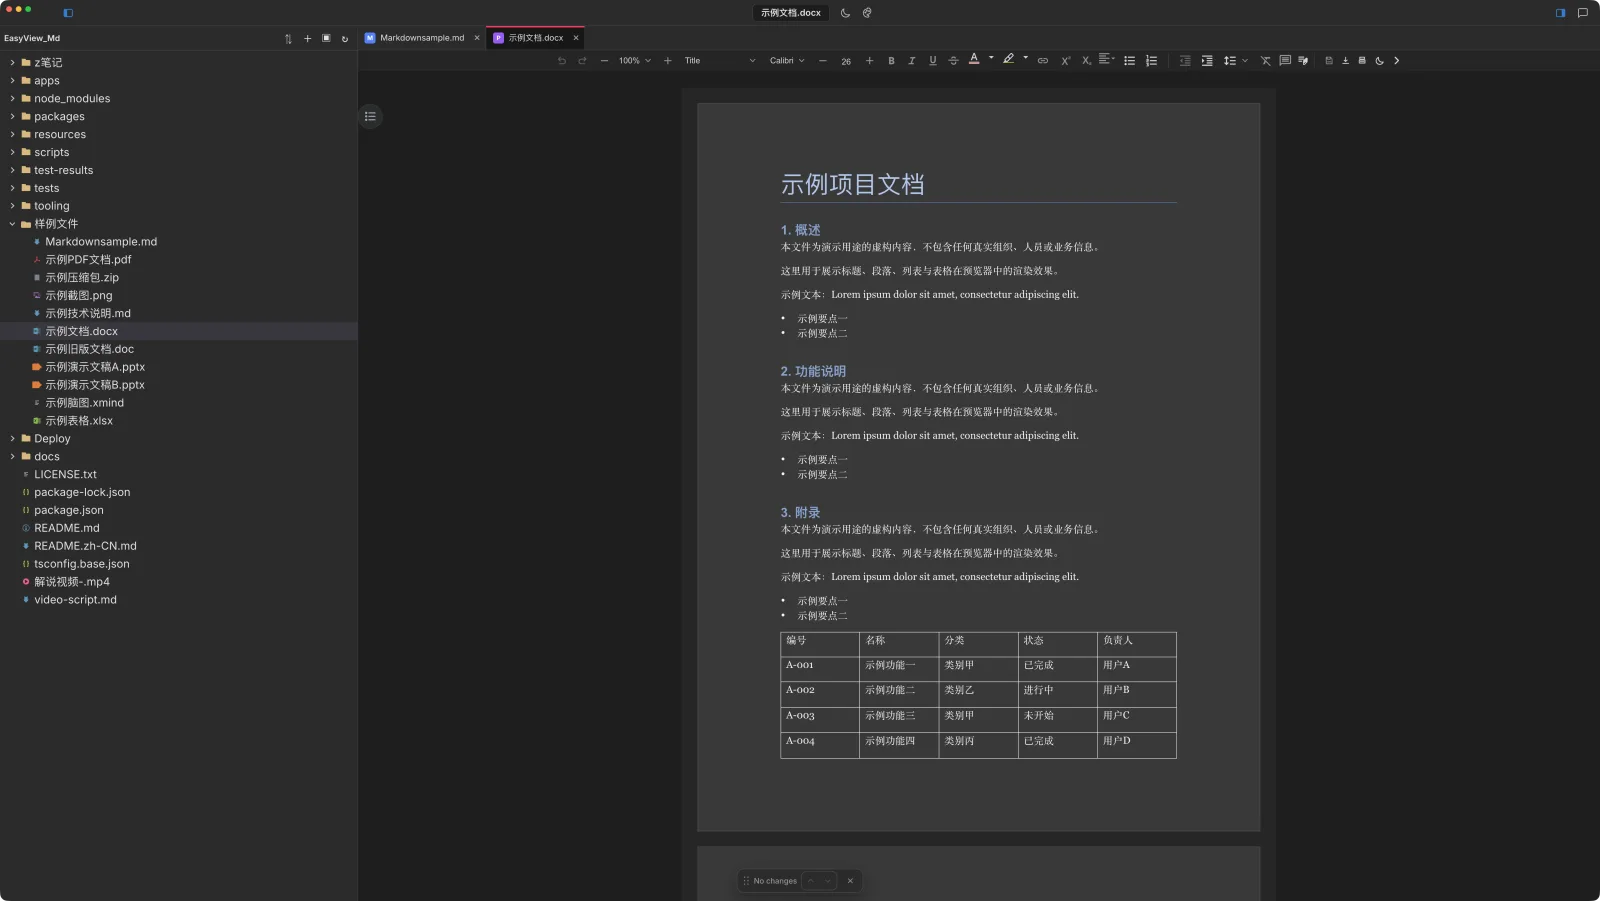Open the highlight color picker arrow
Viewport: 1600px width, 901px height.
(x=1025, y=57)
